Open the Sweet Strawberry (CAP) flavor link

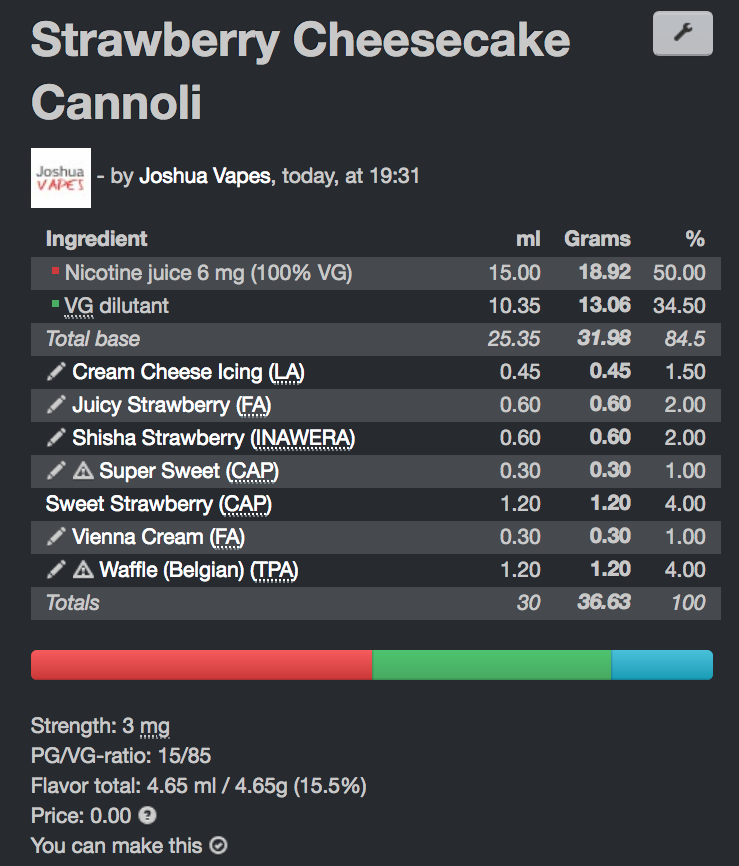tap(158, 504)
